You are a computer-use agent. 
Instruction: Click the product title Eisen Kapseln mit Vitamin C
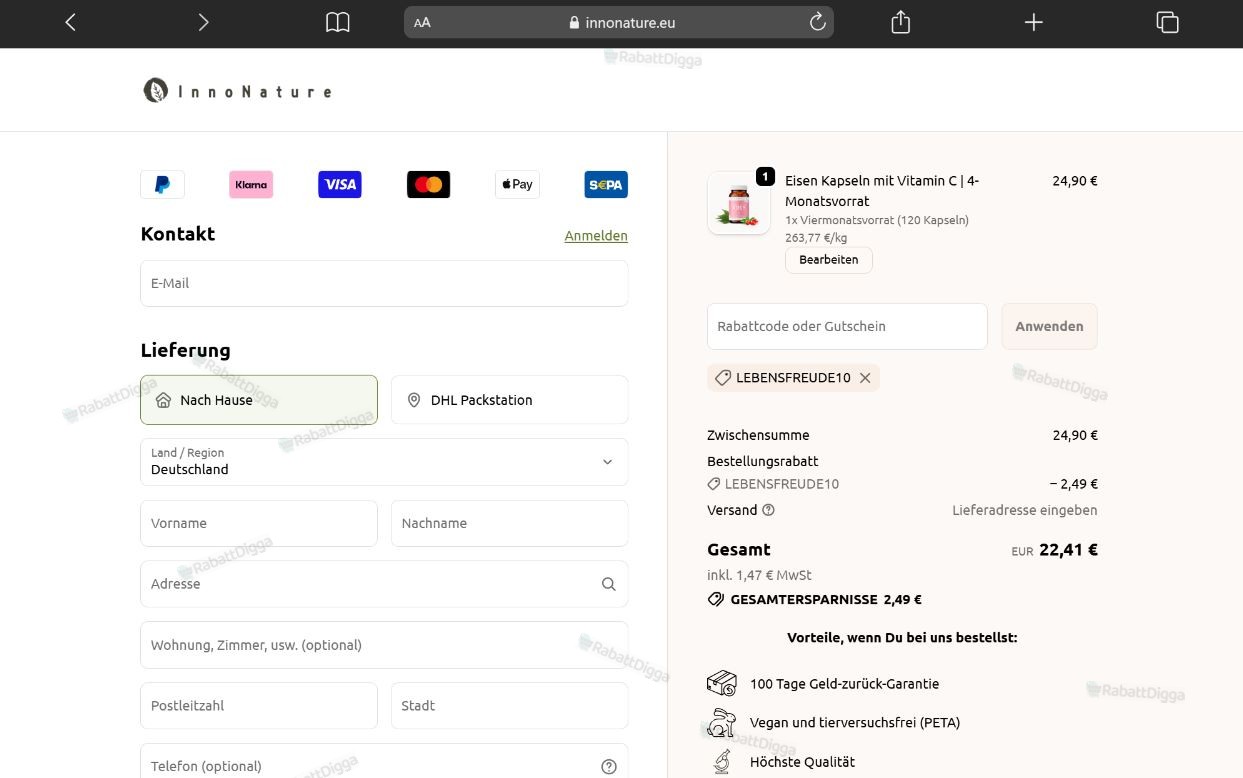882,191
